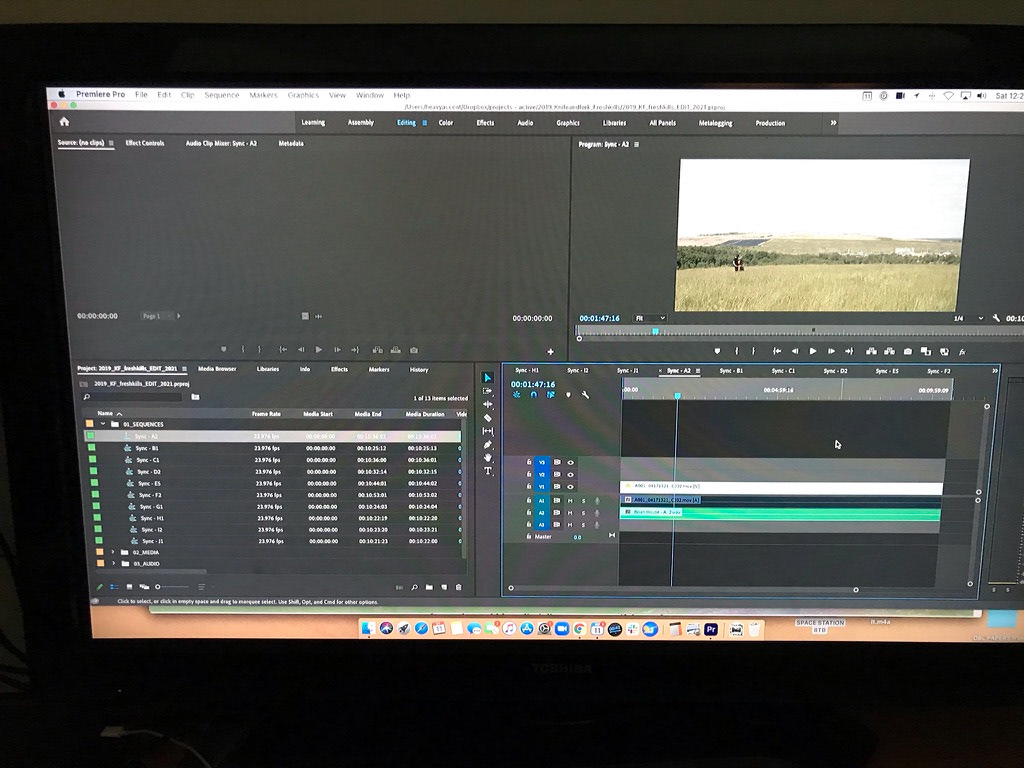Click Comparison View icon in Program monitor
The height and width of the screenshot is (768, 1024).
(925, 351)
